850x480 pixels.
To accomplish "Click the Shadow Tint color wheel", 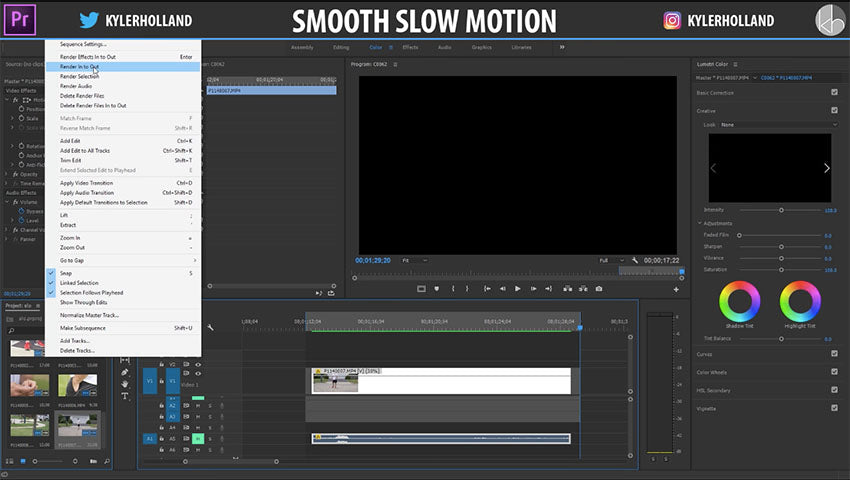I will coord(739,301).
